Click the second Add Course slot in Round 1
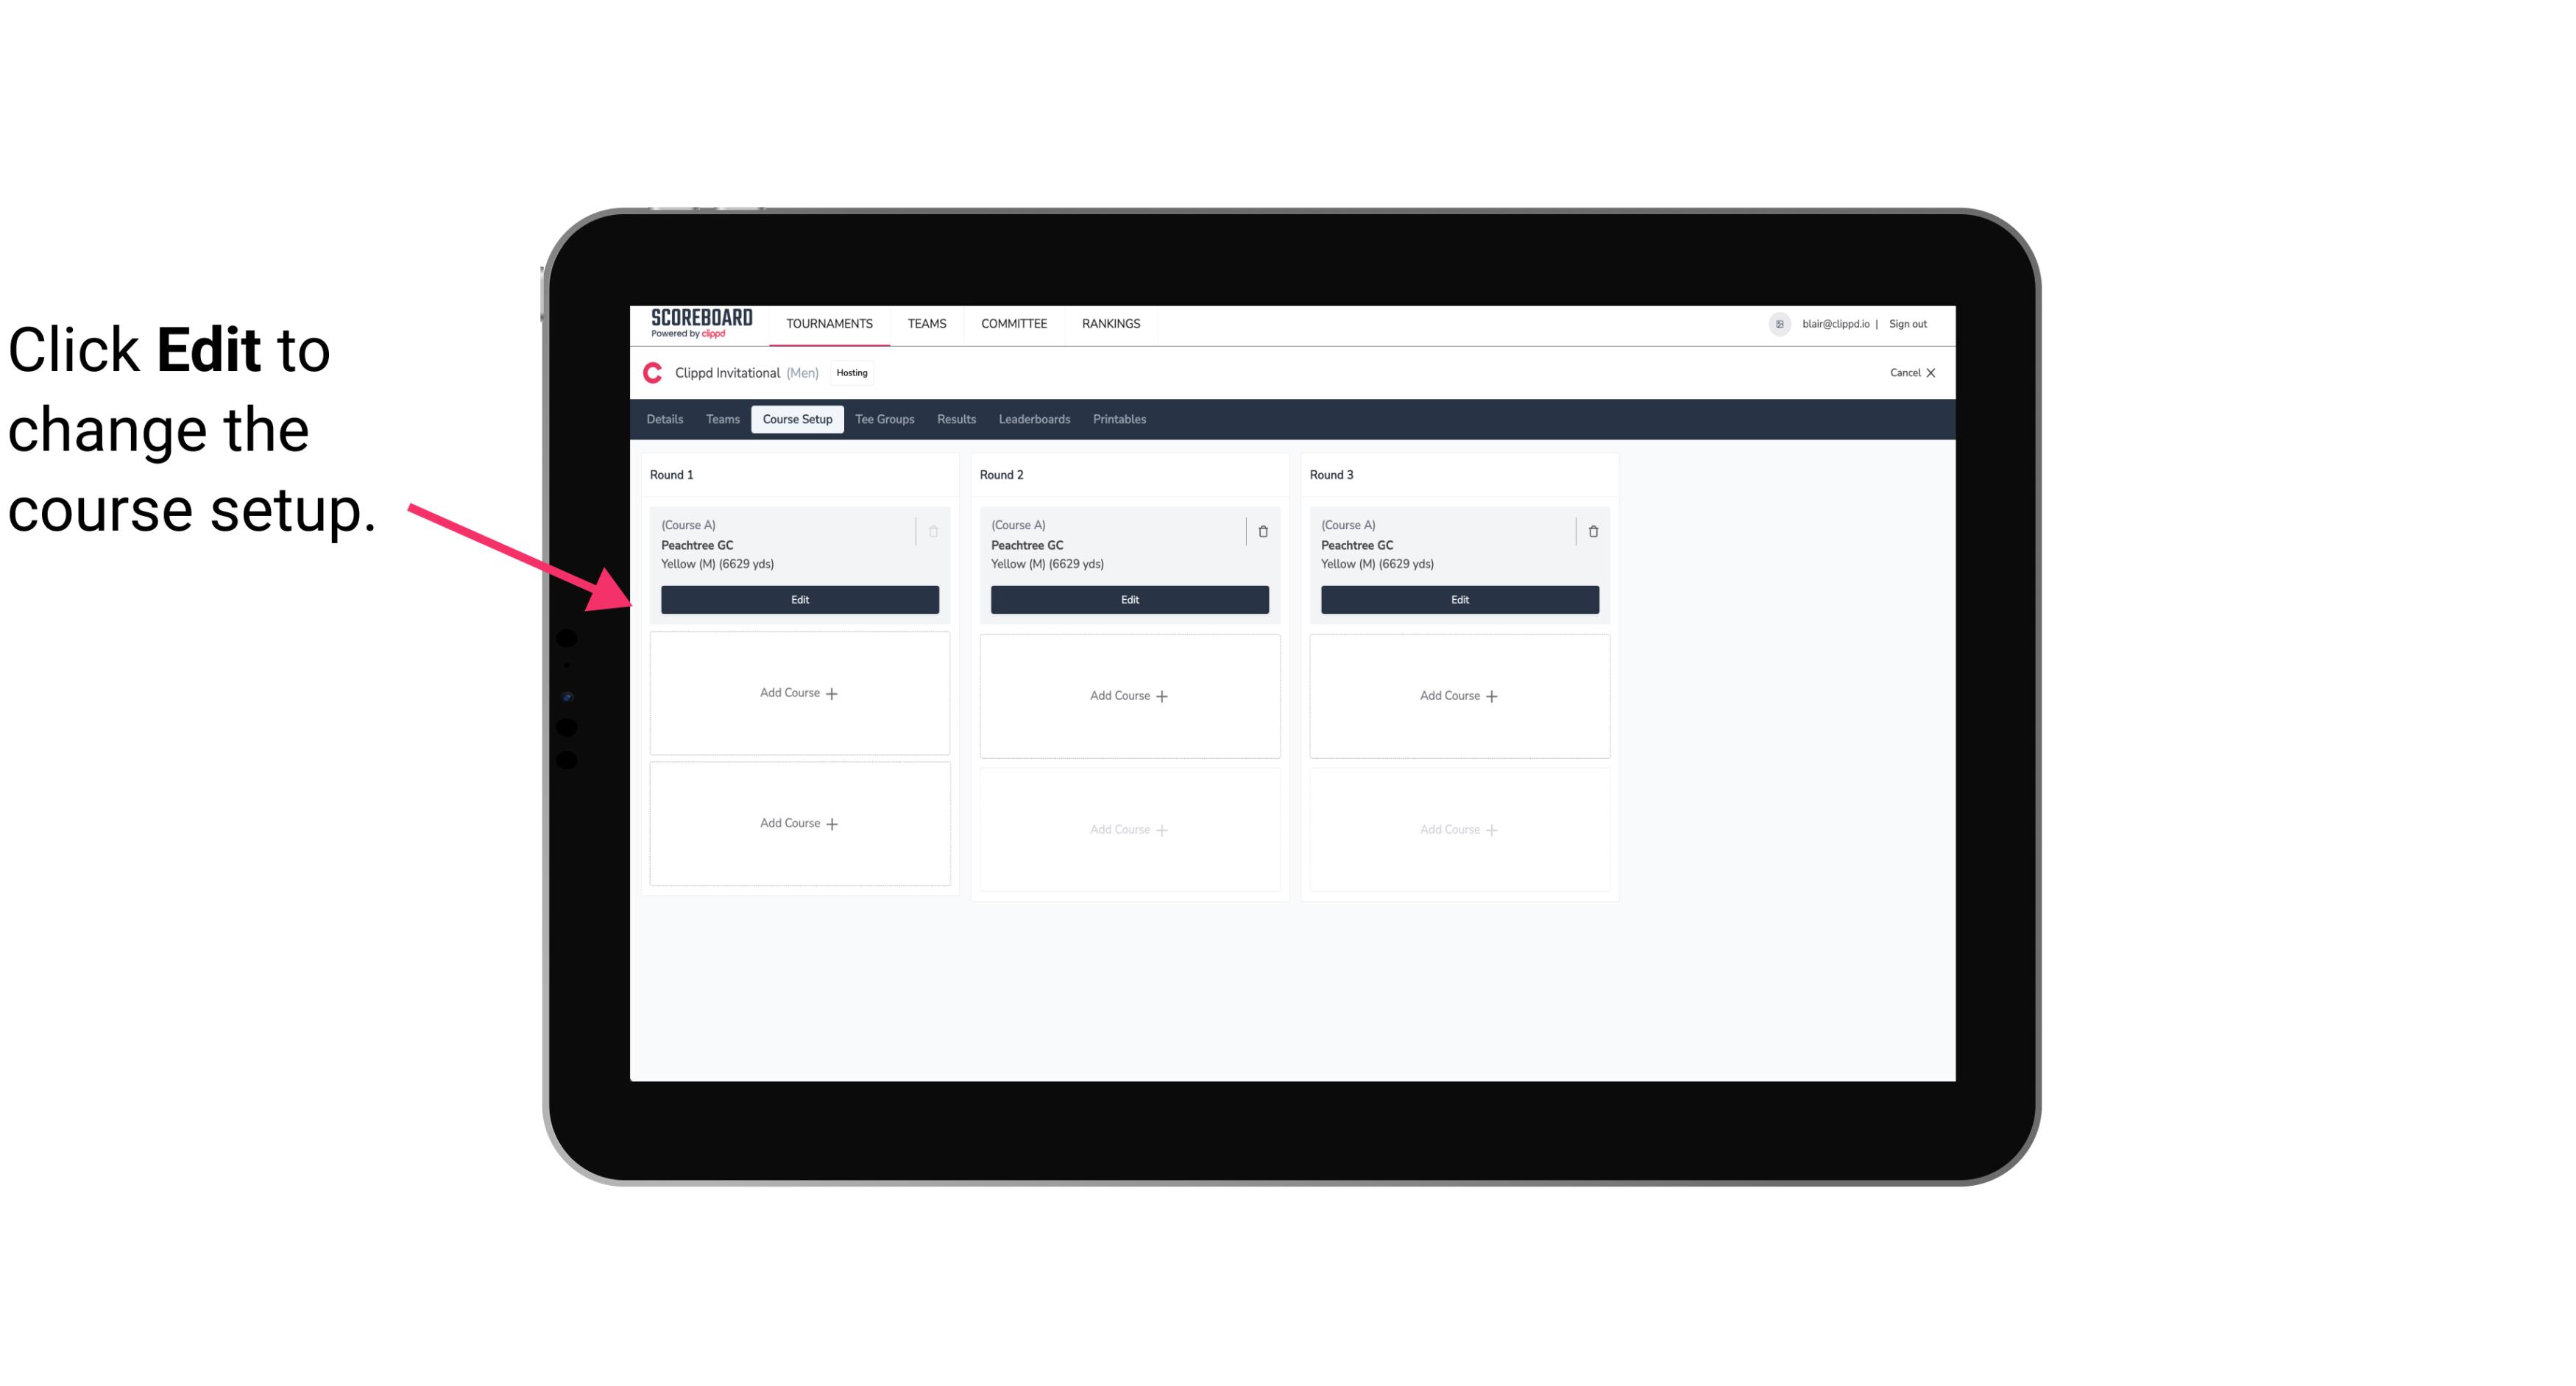This screenshot has width=2576, height=1386. [x=799, y=823]
